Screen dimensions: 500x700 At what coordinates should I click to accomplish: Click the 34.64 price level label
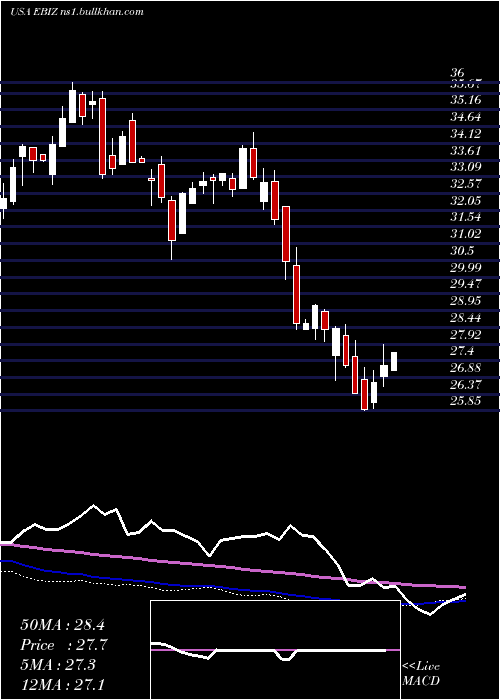[x=466, y=117]
